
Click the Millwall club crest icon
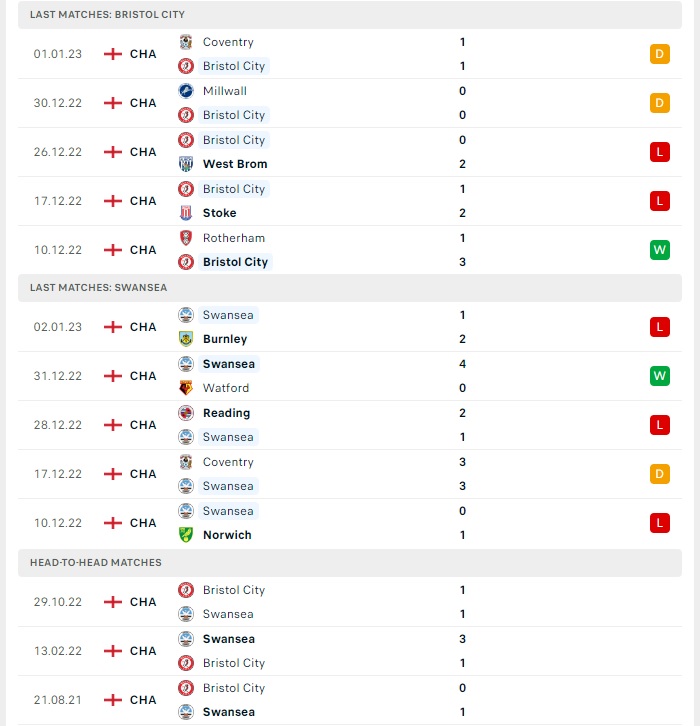click(x=186, y=91)
